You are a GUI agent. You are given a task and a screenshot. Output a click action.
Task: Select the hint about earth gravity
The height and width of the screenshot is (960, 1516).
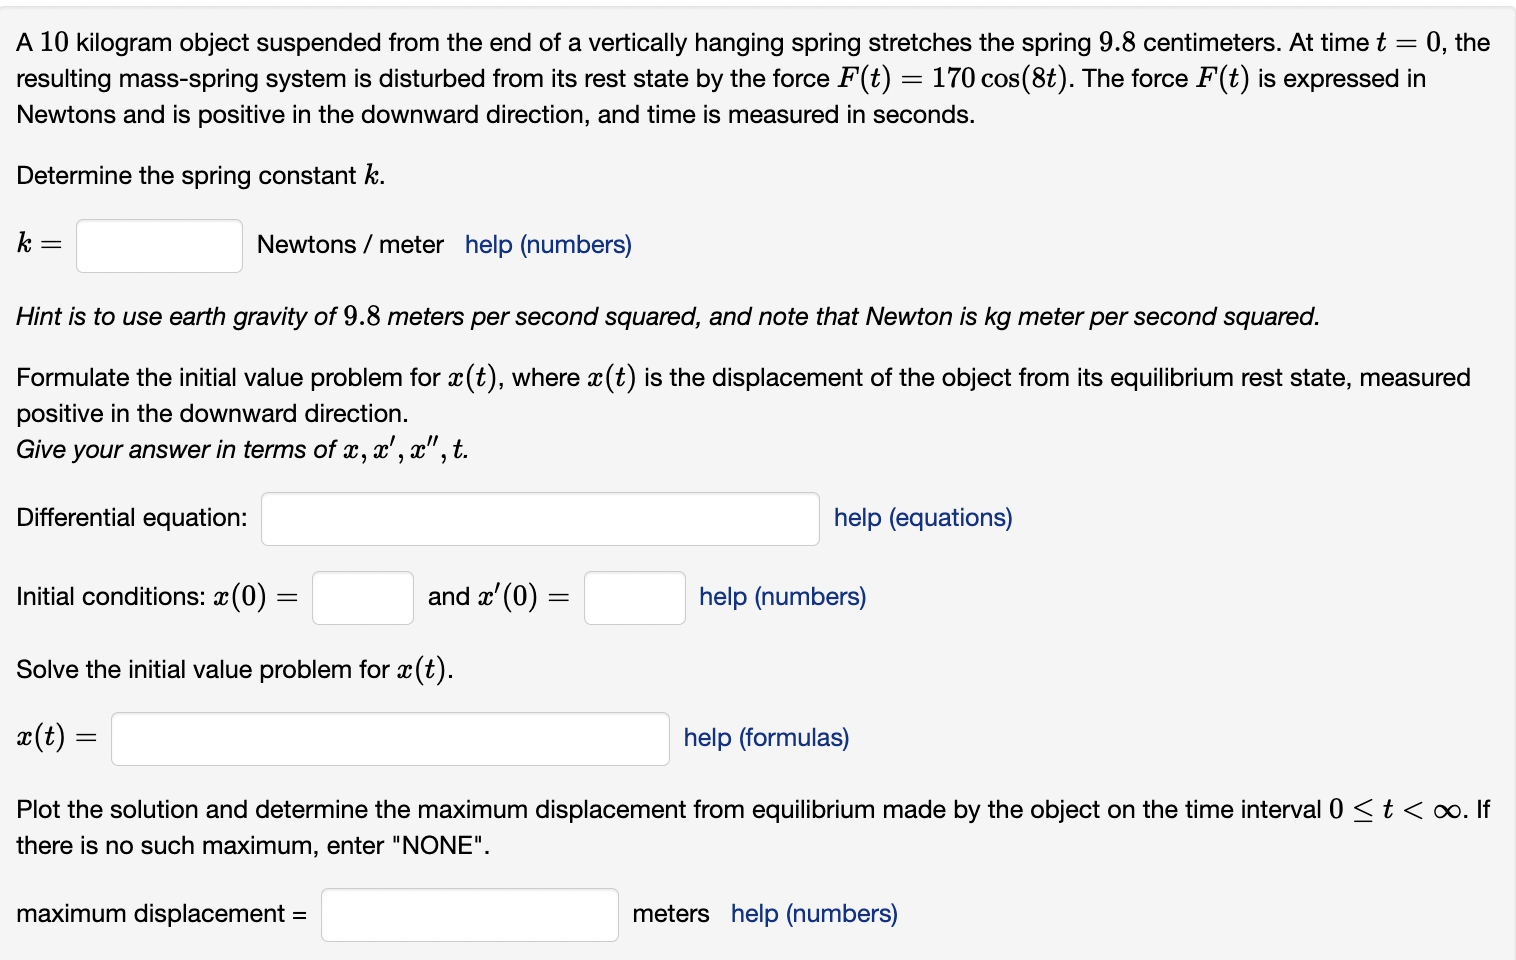point(668,316)
